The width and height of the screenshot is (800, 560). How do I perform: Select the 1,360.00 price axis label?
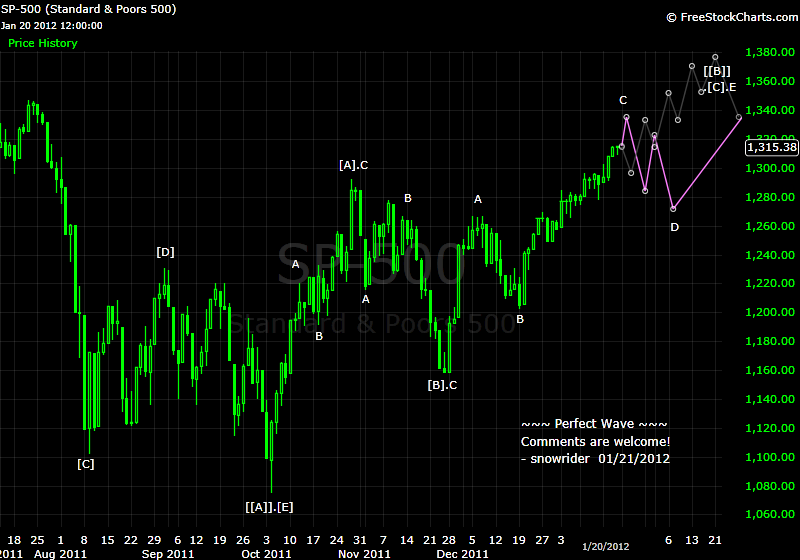tap(770, 81)
